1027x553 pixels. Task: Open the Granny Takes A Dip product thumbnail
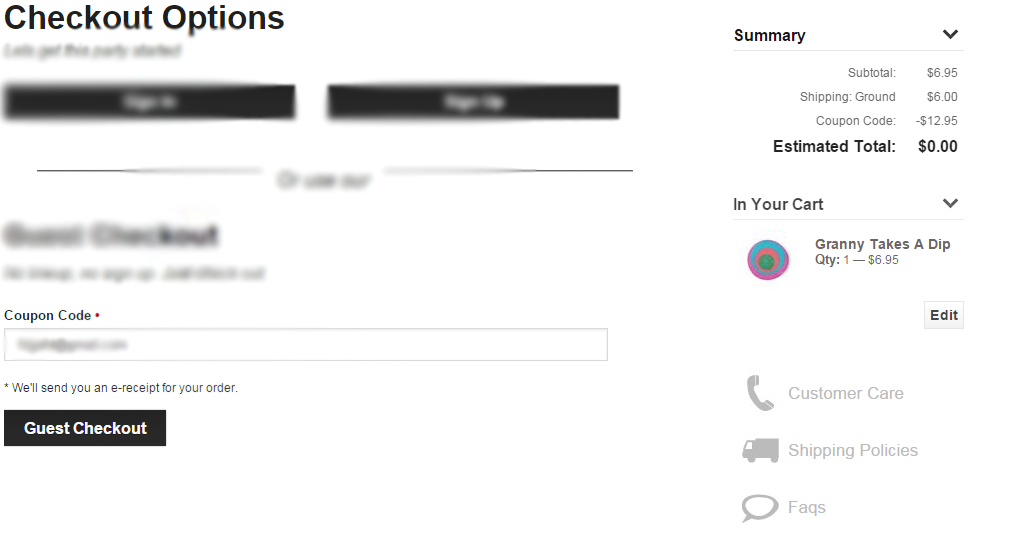768,259
